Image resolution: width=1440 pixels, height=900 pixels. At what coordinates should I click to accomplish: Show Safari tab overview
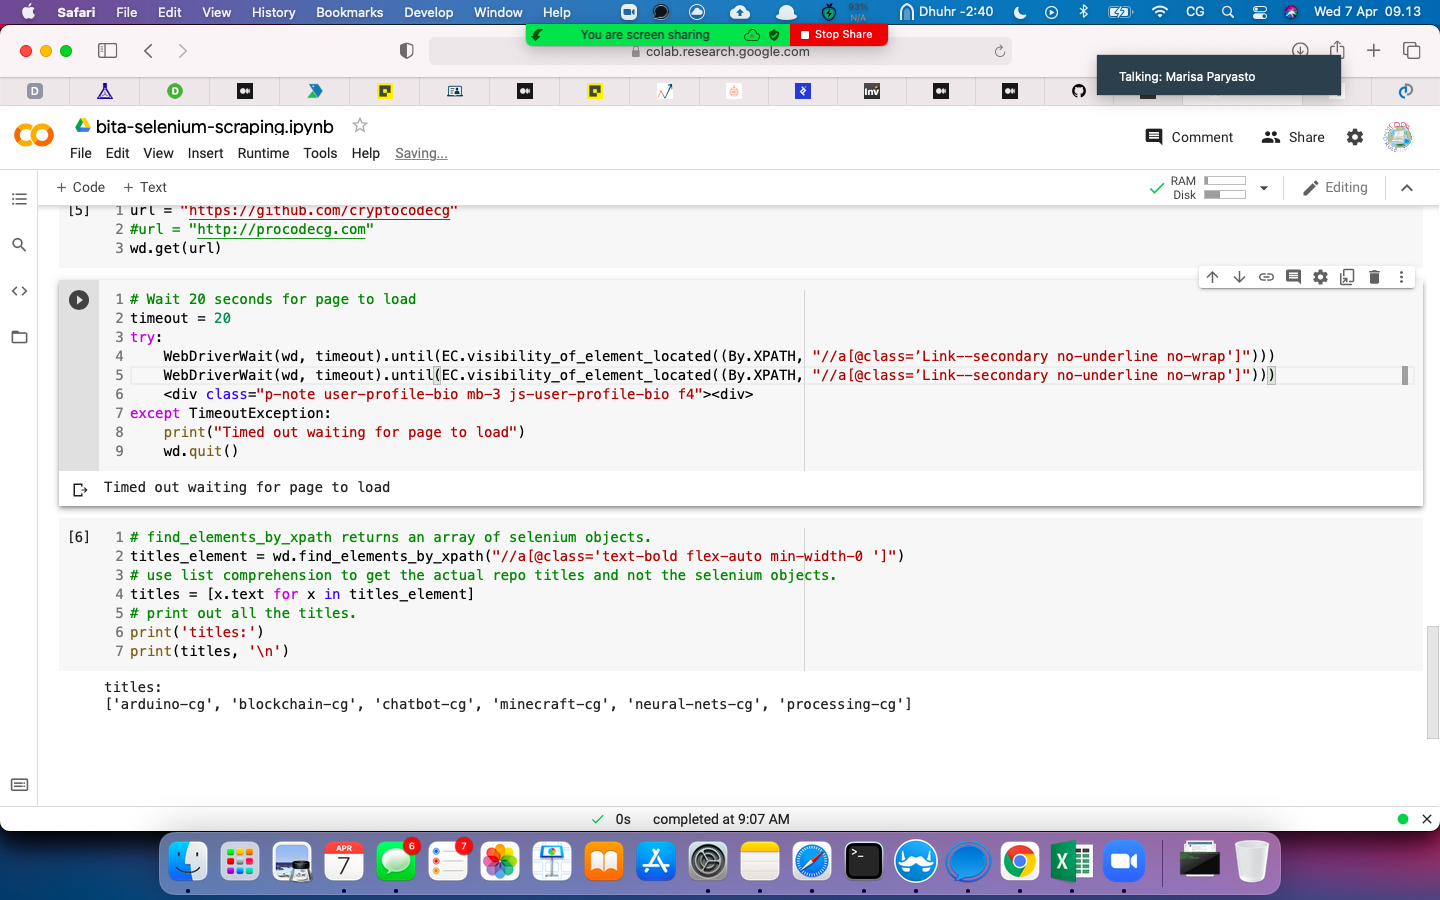[x=1411, y=50]
